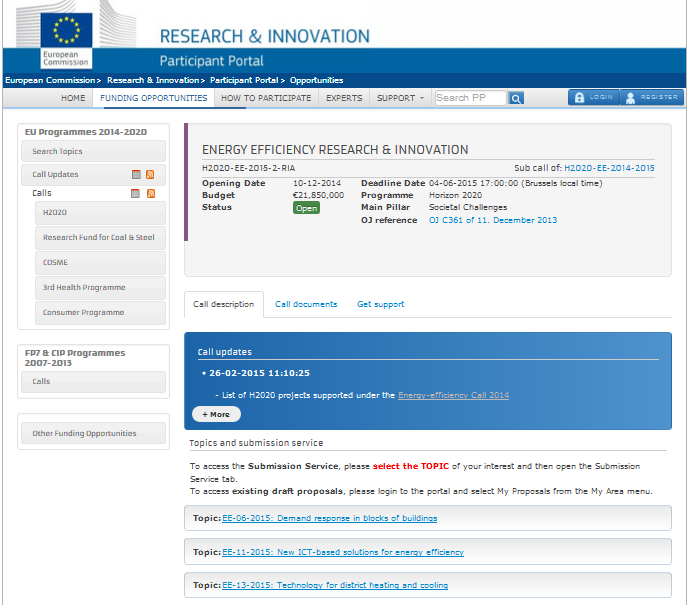Open Calls RSS feed icon
The height and width of the screenshot is (605, 690).
[x=151, y=193]
